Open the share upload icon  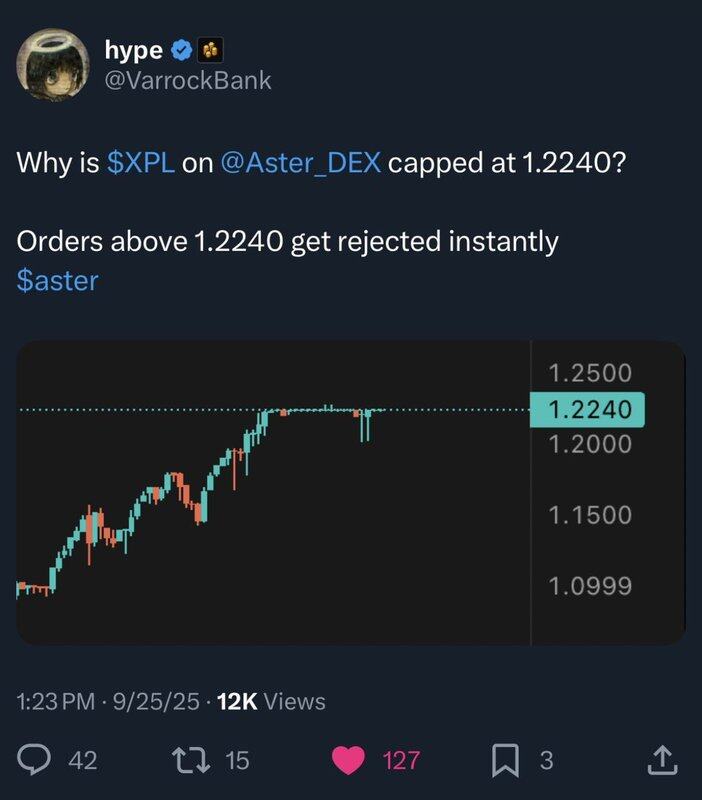click(x=663, y=760)
